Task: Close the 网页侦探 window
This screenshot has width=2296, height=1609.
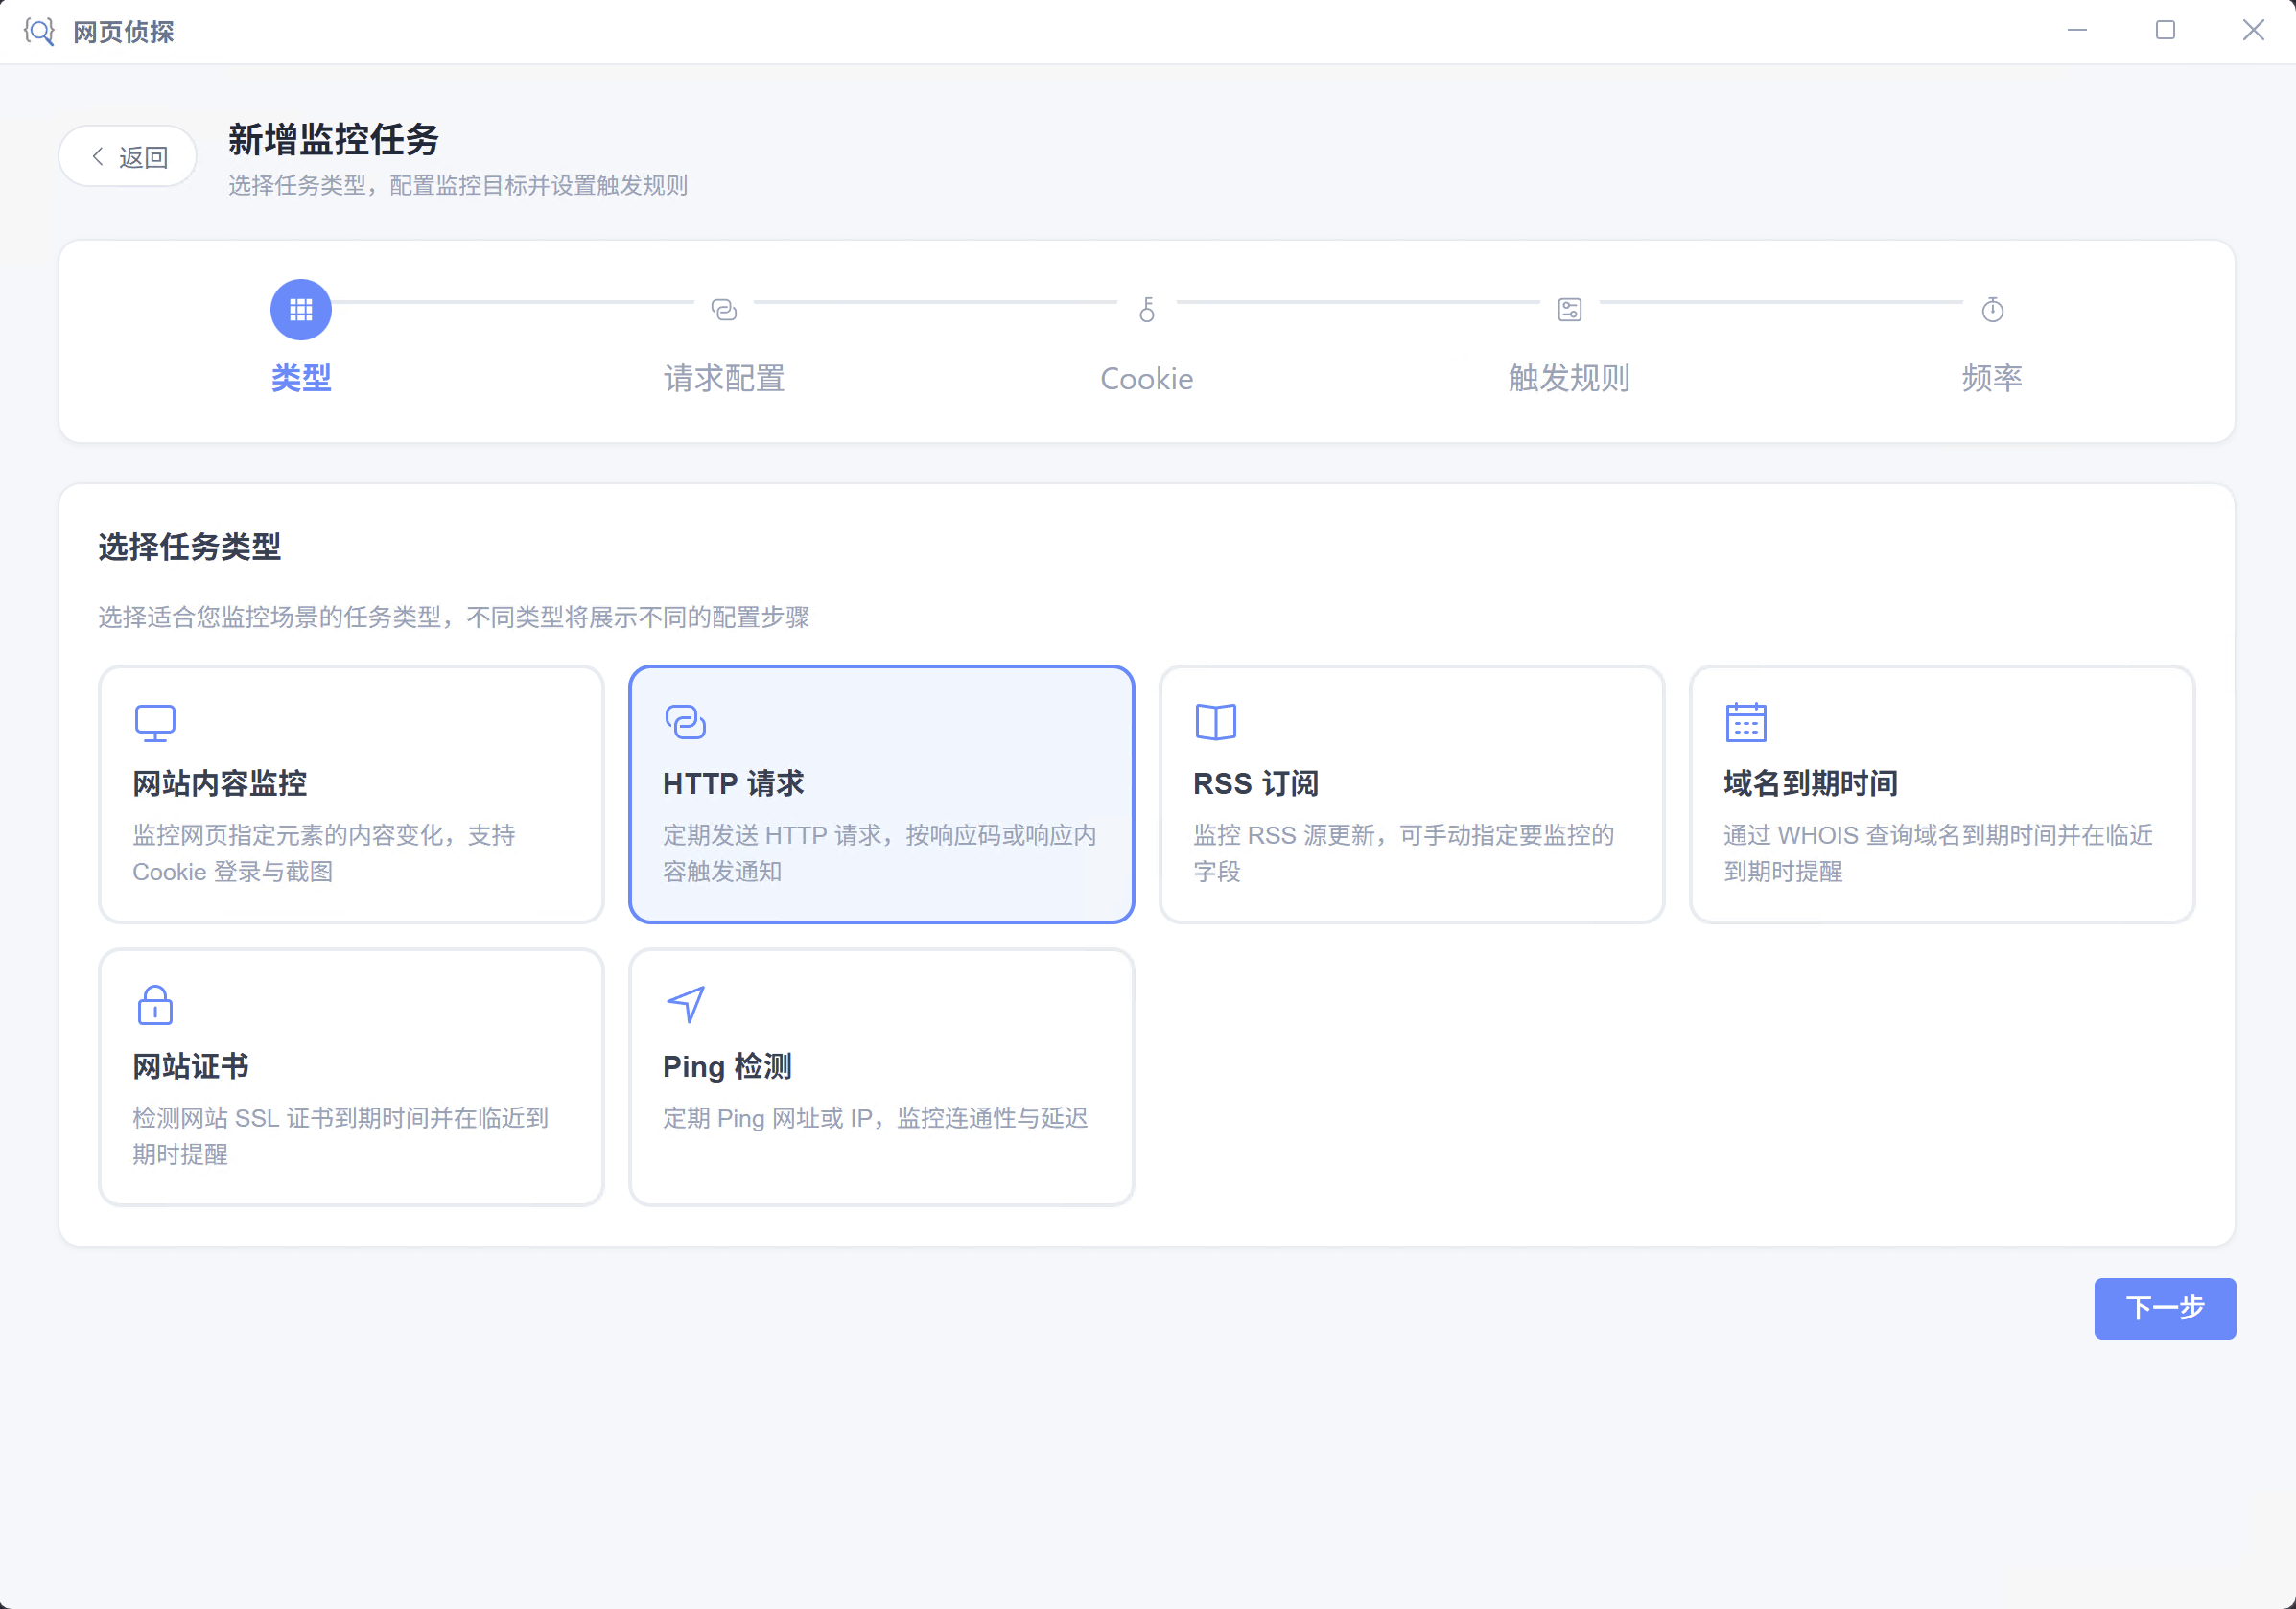Action: [x=2253, y=31]
